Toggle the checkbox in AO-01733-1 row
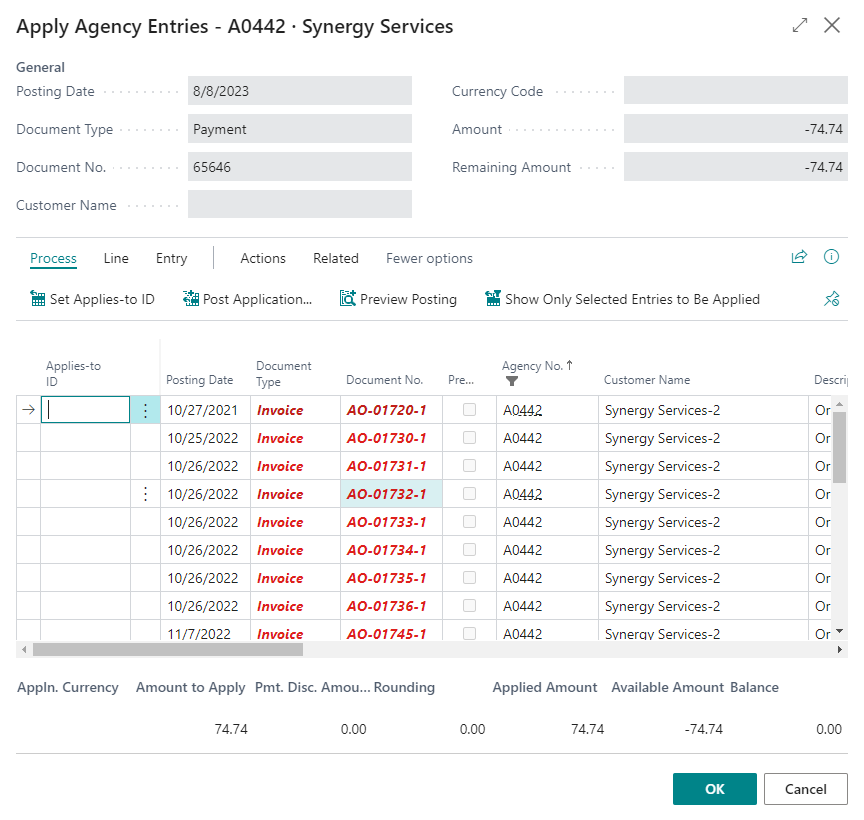864x820 pixels. coord(469,522)
